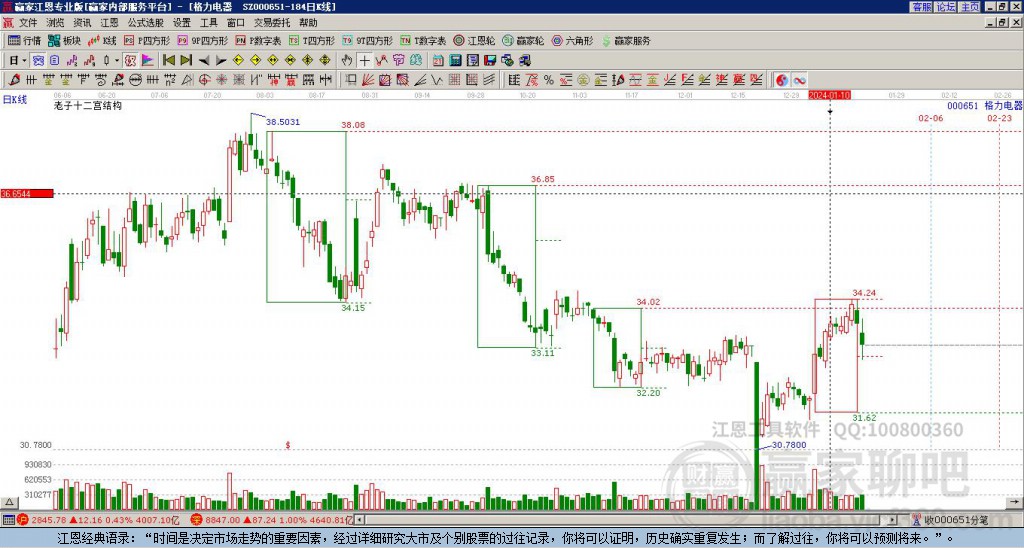Click the 老子十二宫结构 indicator label
This screenshot has height=548, width=1024.
(x=88, y=105)
